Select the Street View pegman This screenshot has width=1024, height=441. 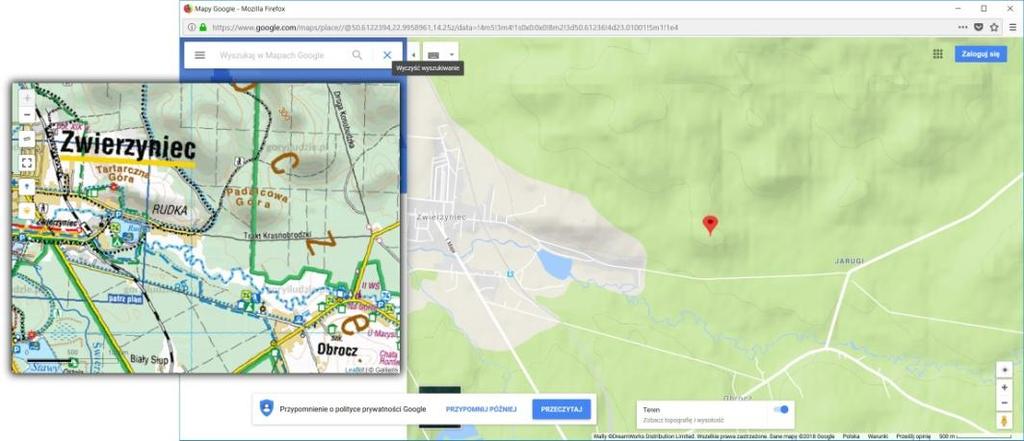(x=1004, y=421)
